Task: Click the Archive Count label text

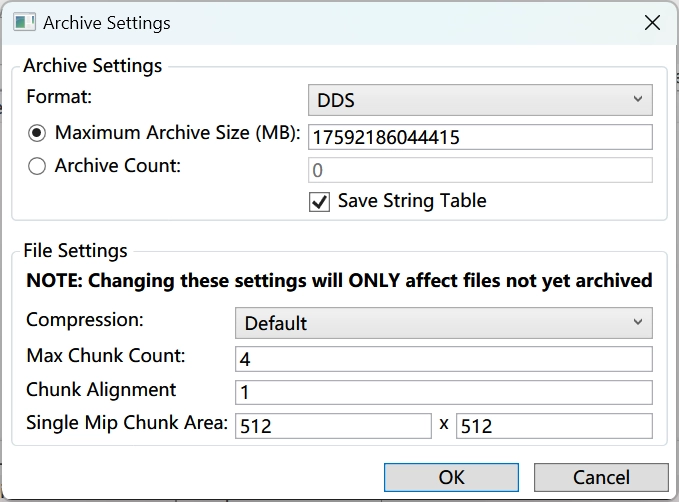Action: [118, 166]
